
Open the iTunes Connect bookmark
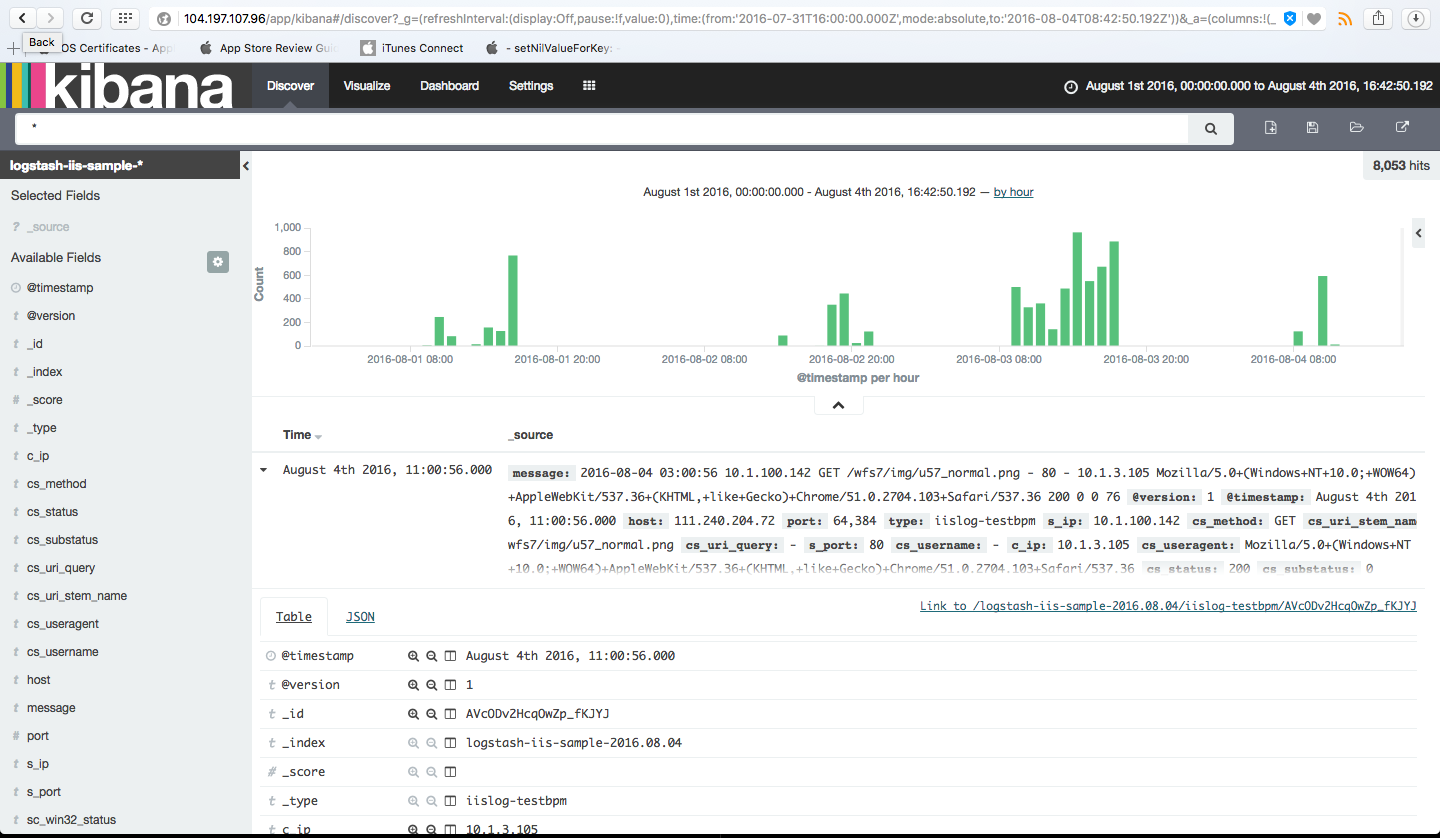point(412,48)
